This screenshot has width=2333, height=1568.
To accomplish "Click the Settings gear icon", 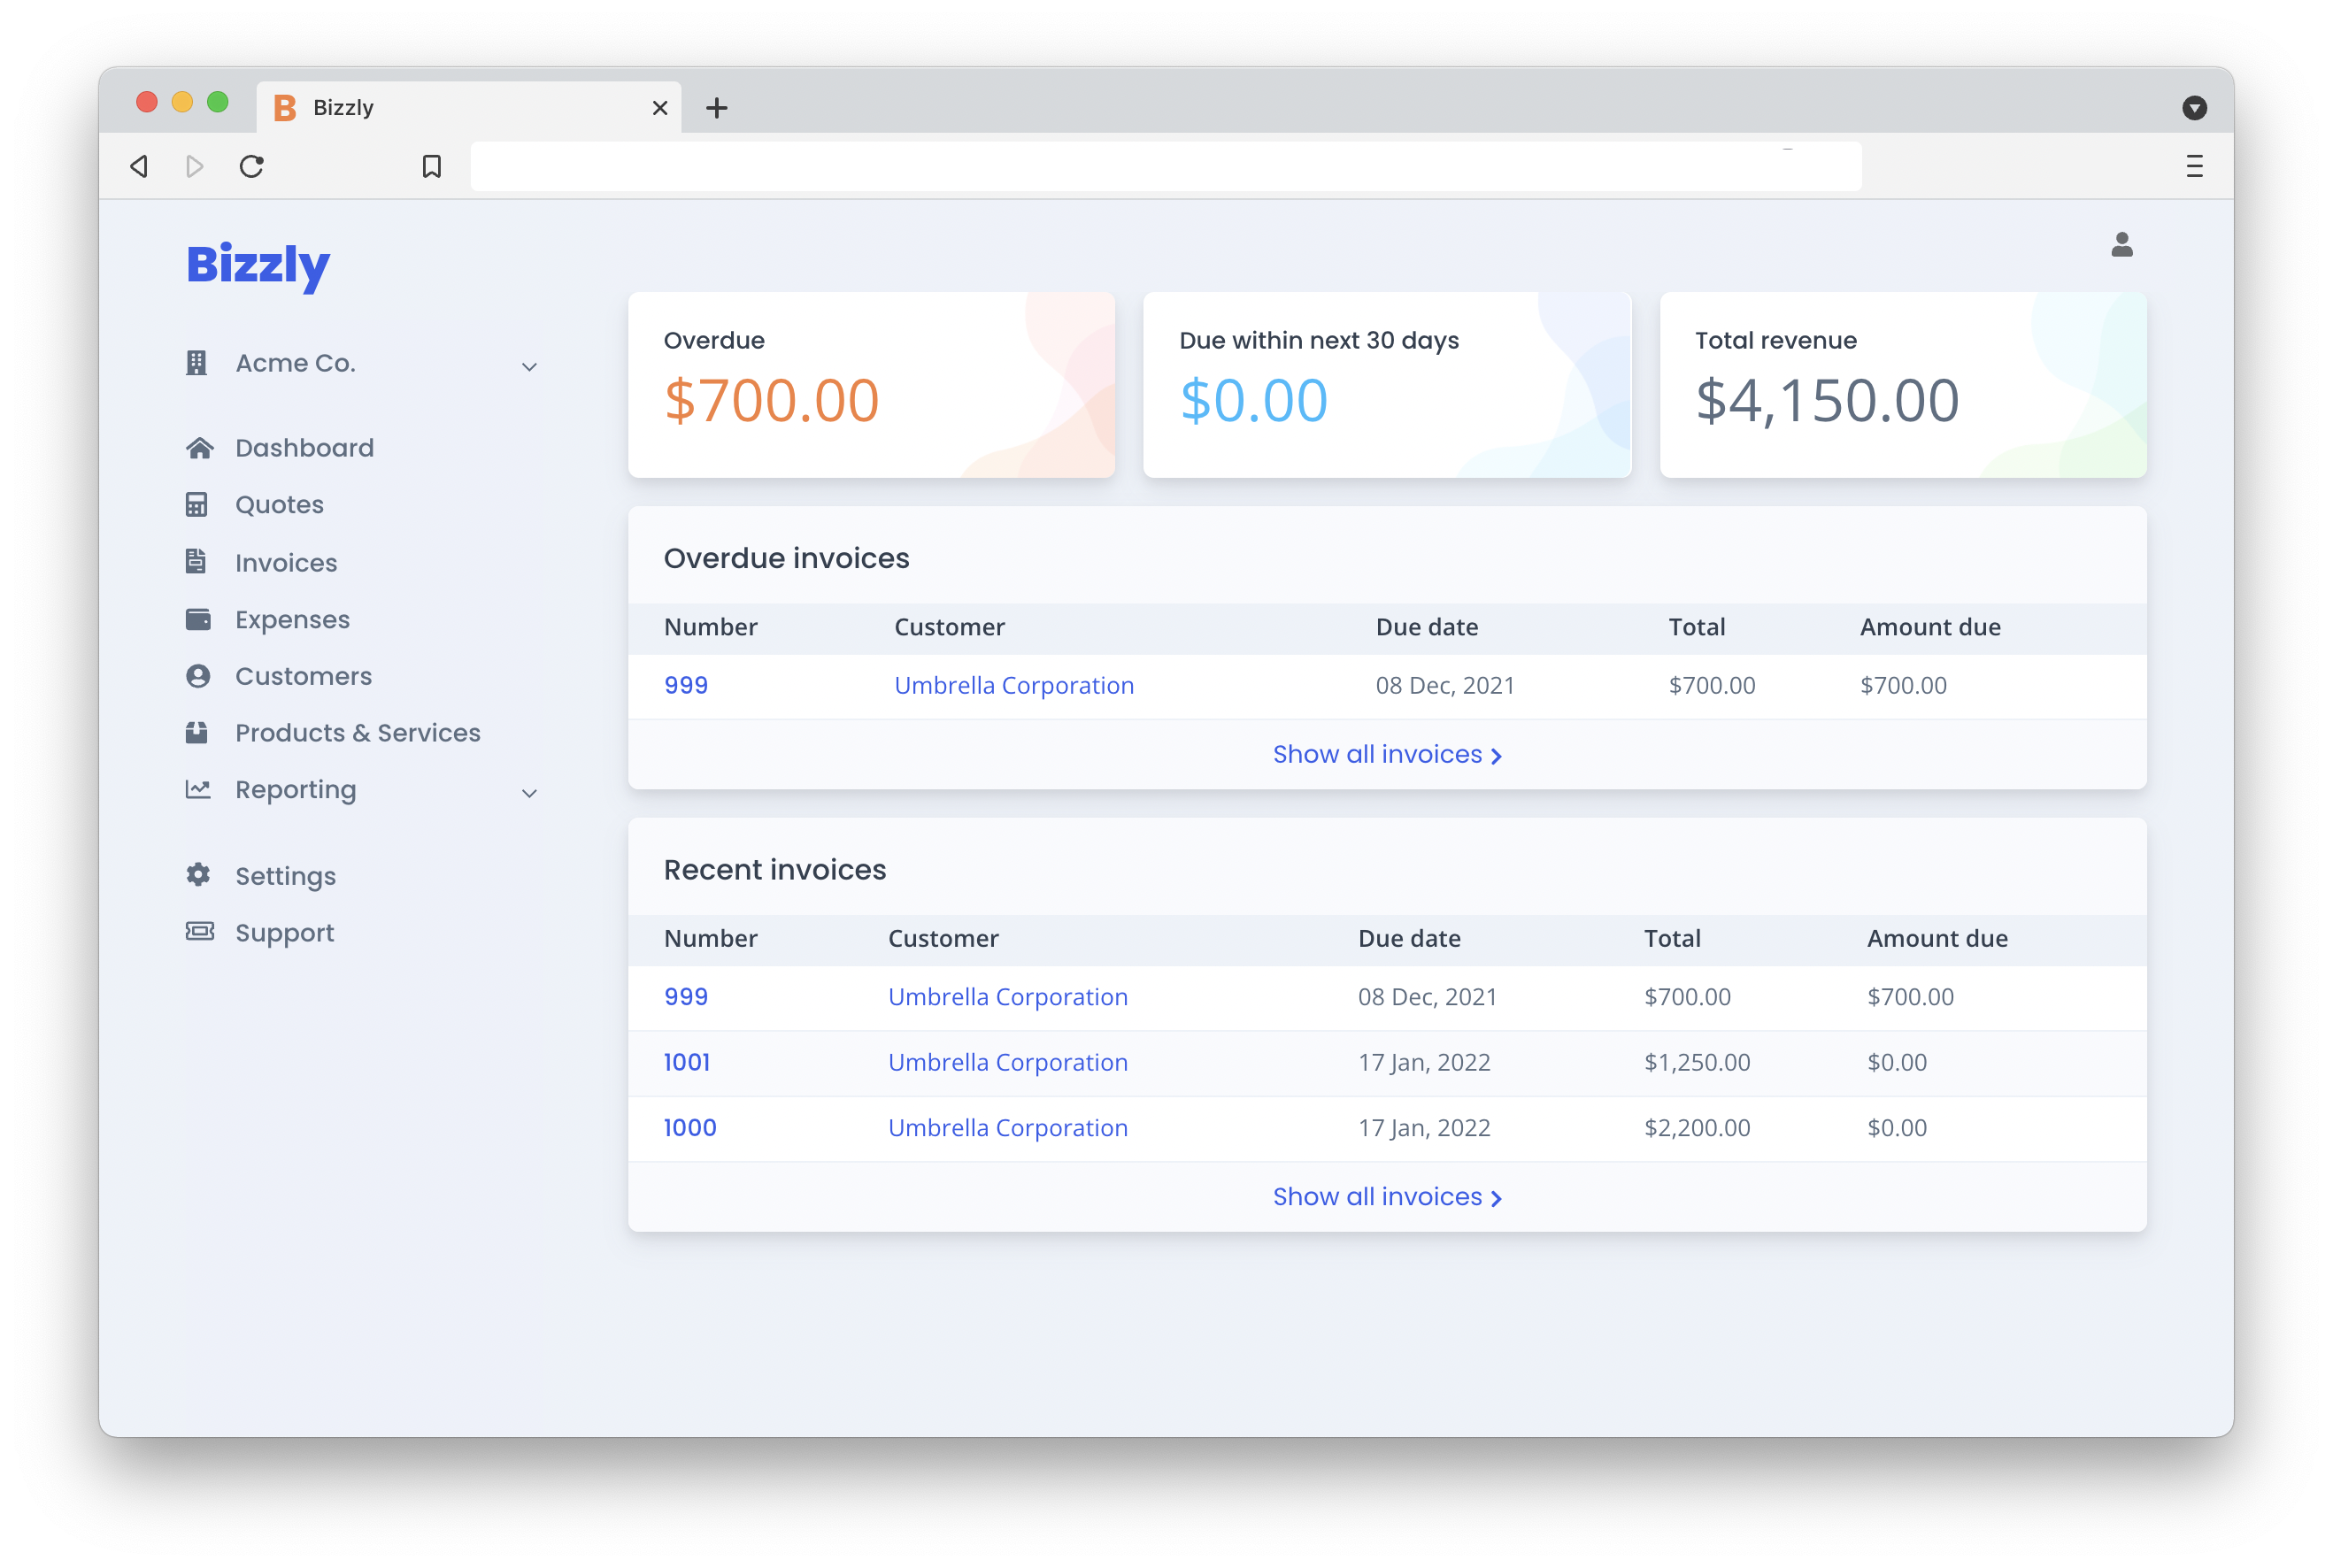I will 197,875.
